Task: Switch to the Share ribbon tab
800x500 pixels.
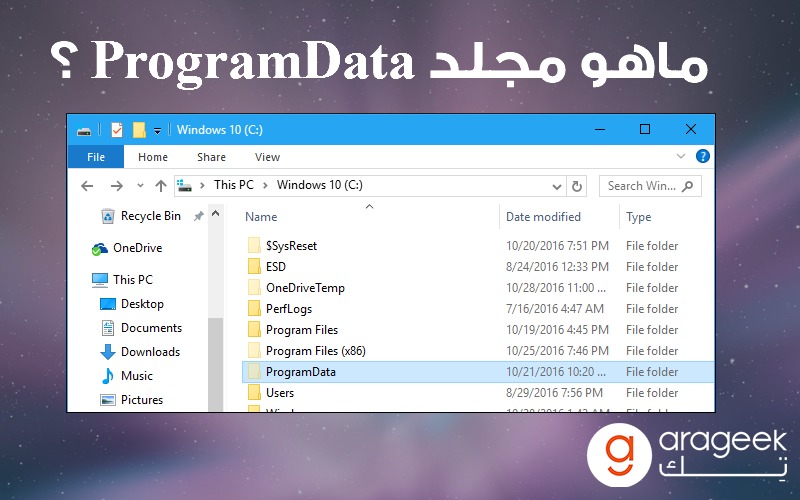Action: click(211, 157)
